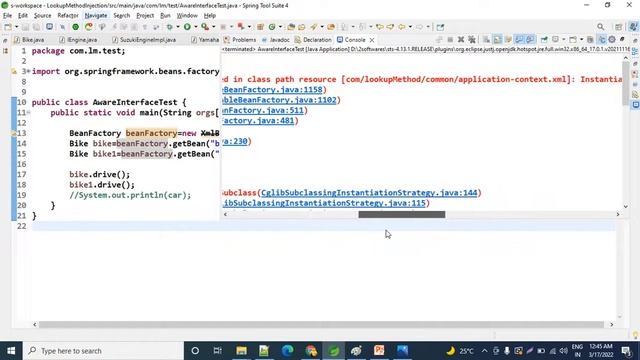The image size is (640, 360).
Task: Switch to the Problems view tab
Action: click(x=240, y=40)
